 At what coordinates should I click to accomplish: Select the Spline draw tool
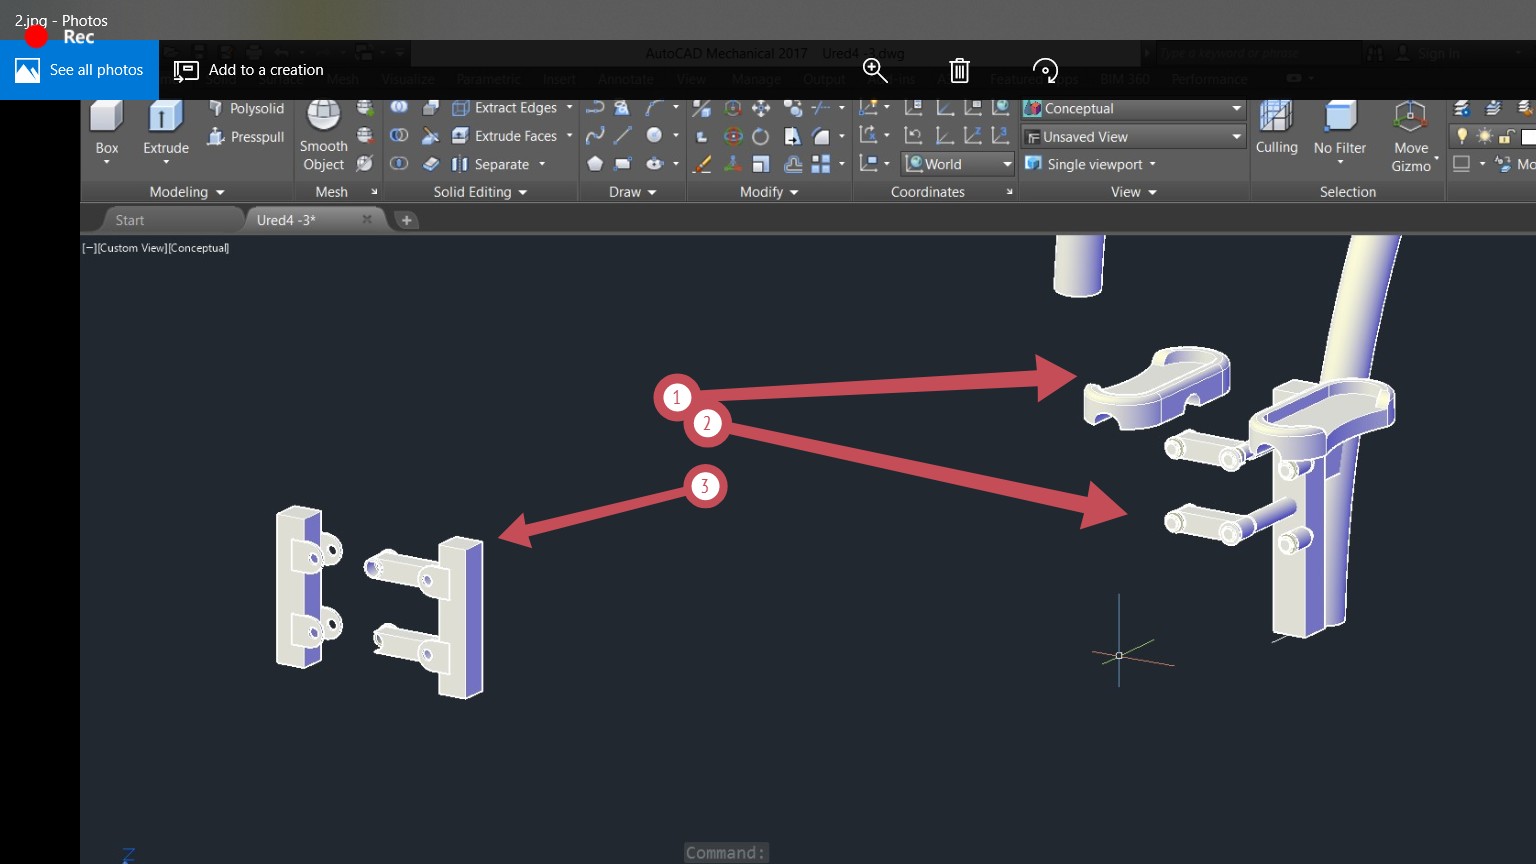(x=595, y=135)
